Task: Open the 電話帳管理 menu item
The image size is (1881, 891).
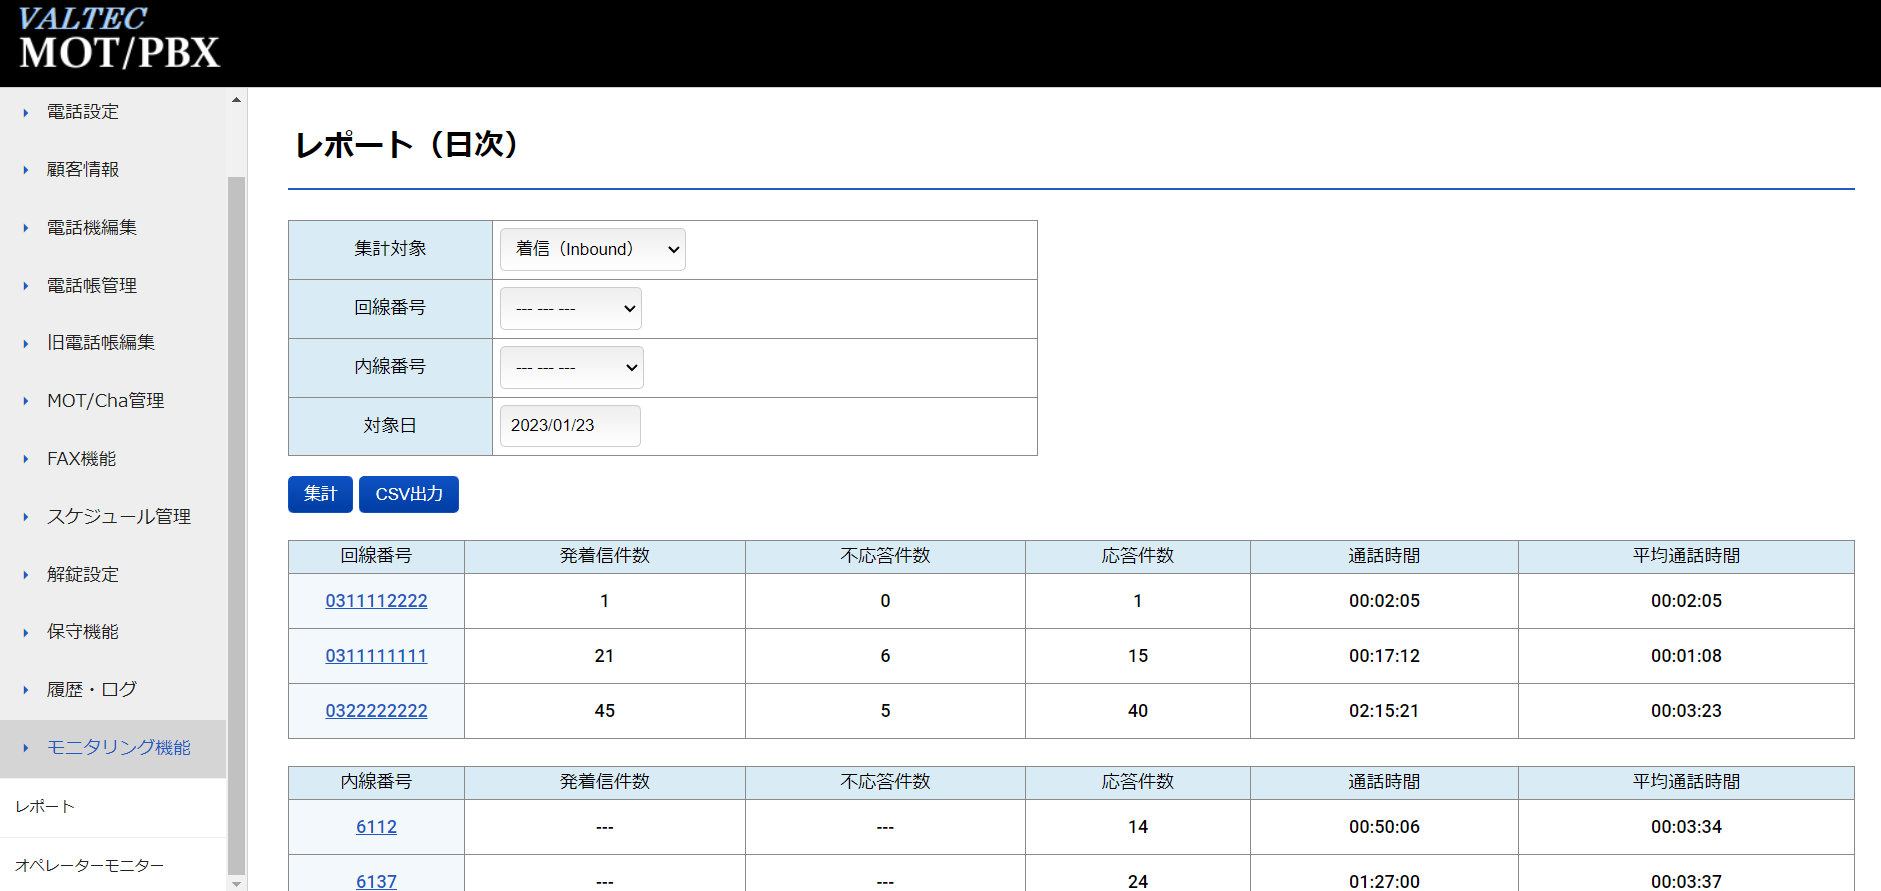Action: (x=92, y=286)
